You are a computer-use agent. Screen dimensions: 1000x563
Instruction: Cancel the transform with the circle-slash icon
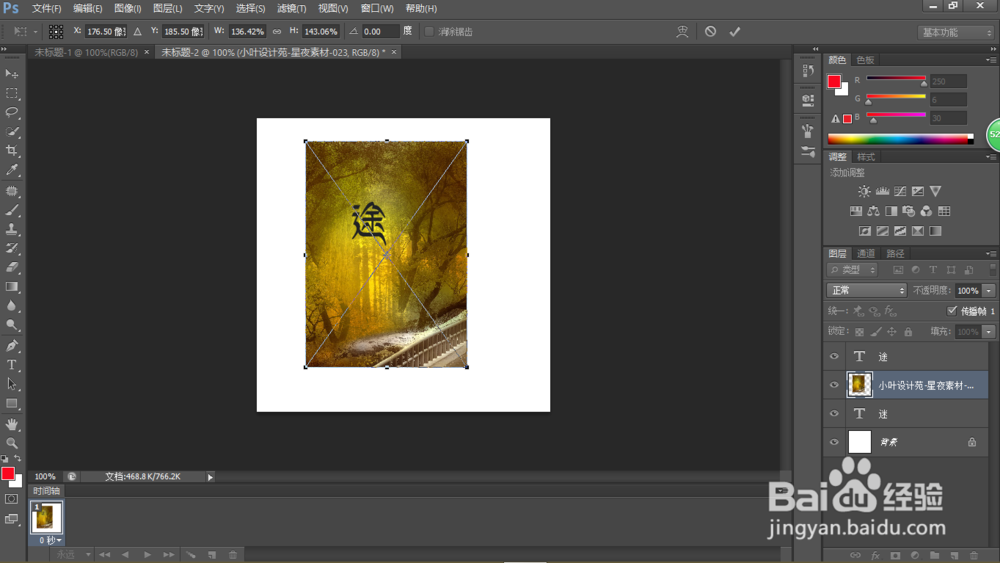pos(710,31)
